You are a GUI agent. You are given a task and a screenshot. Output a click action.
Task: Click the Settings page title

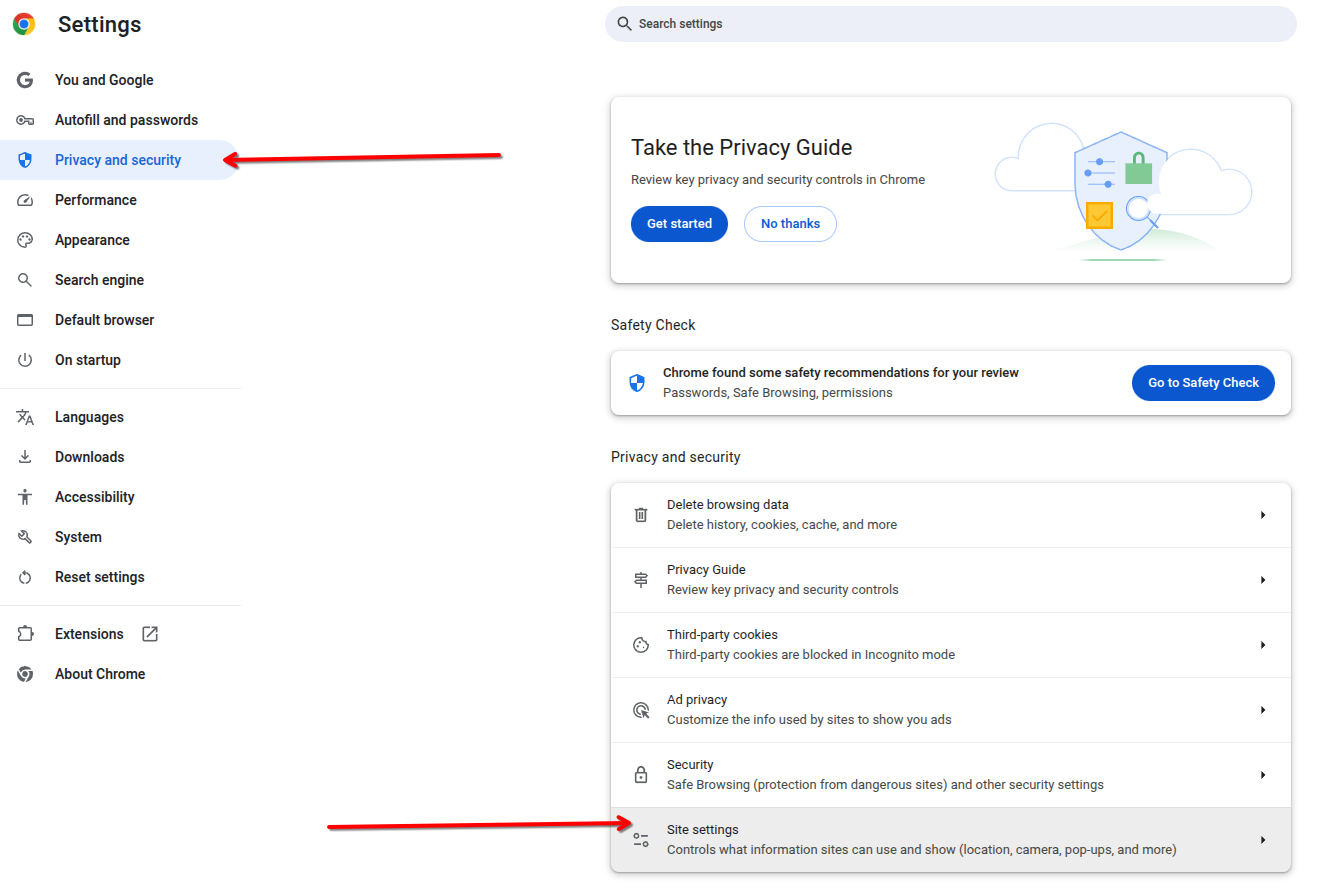(99, 25)
